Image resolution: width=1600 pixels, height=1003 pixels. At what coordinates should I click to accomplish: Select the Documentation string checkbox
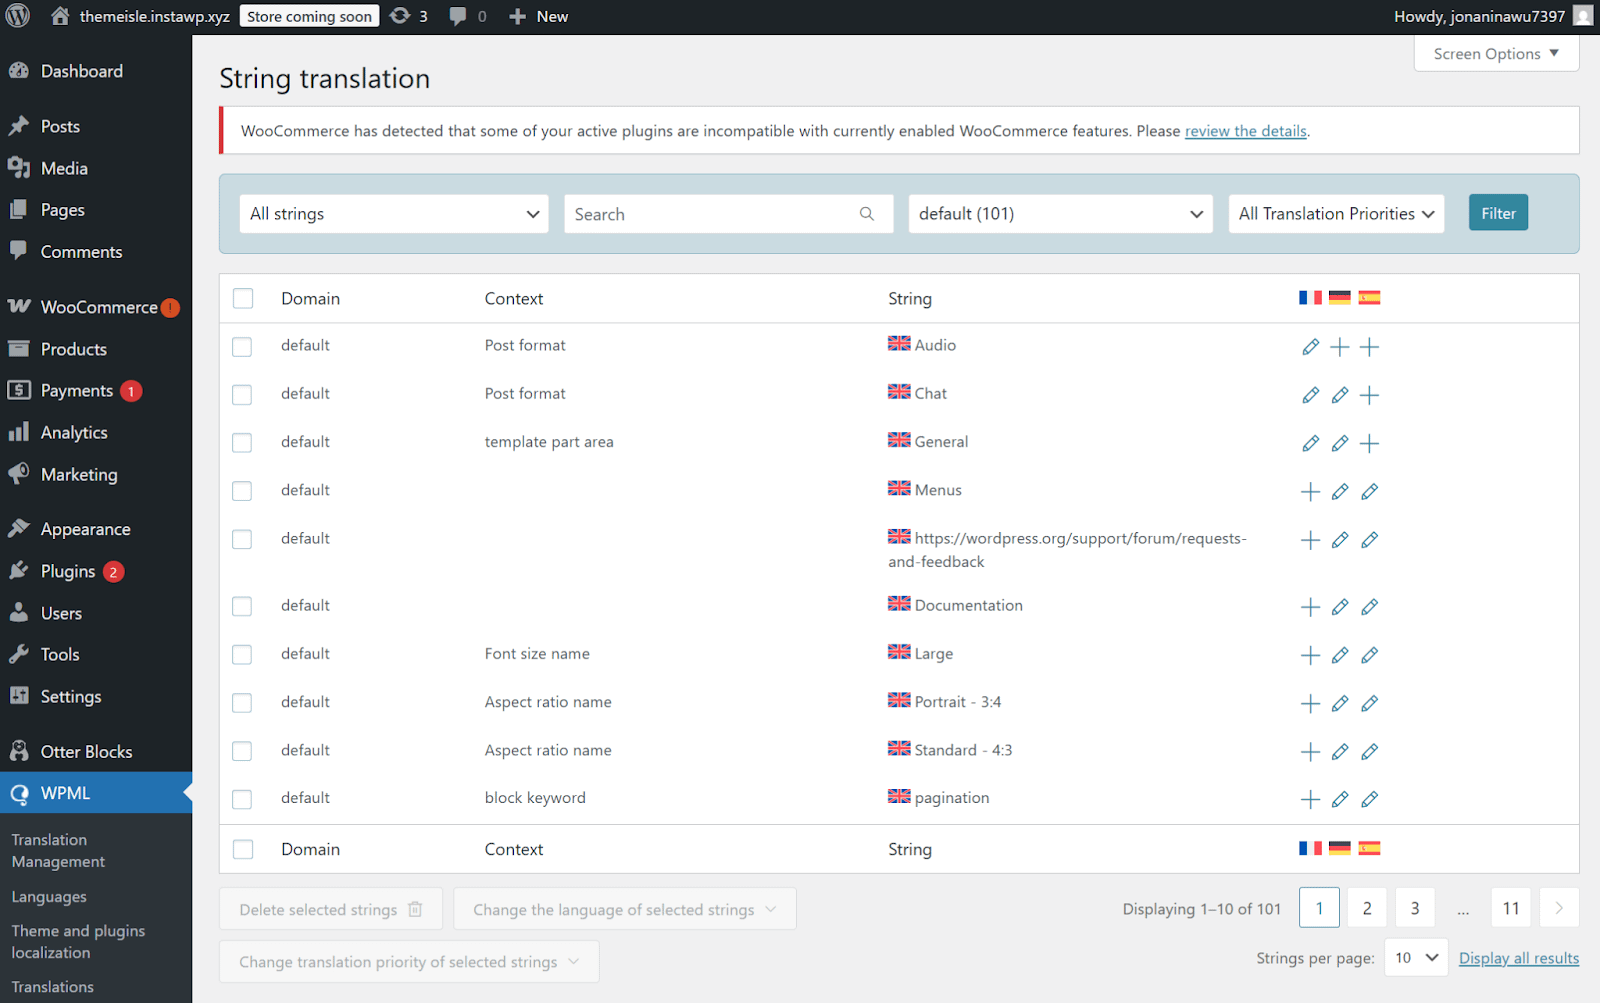click(x=242, y=606)
